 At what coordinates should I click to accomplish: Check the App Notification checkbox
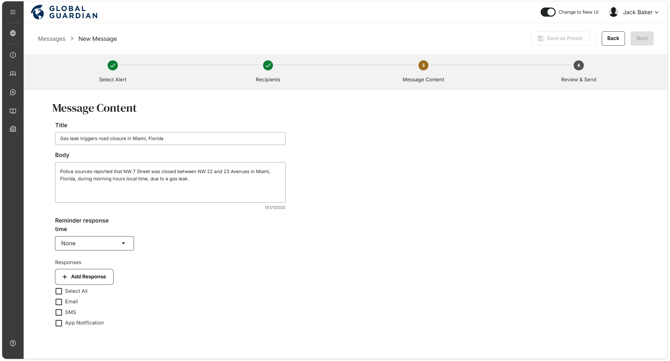tap(59, 323)
